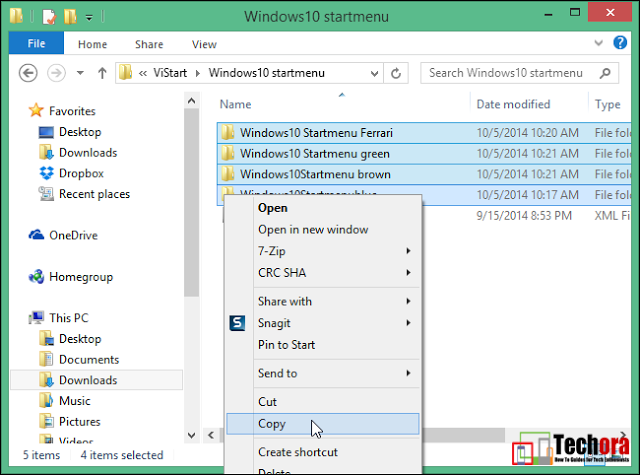Click horizontal scrollbar left arrow
This screenshot has height=475, width=640.
(x=211, y=435)
